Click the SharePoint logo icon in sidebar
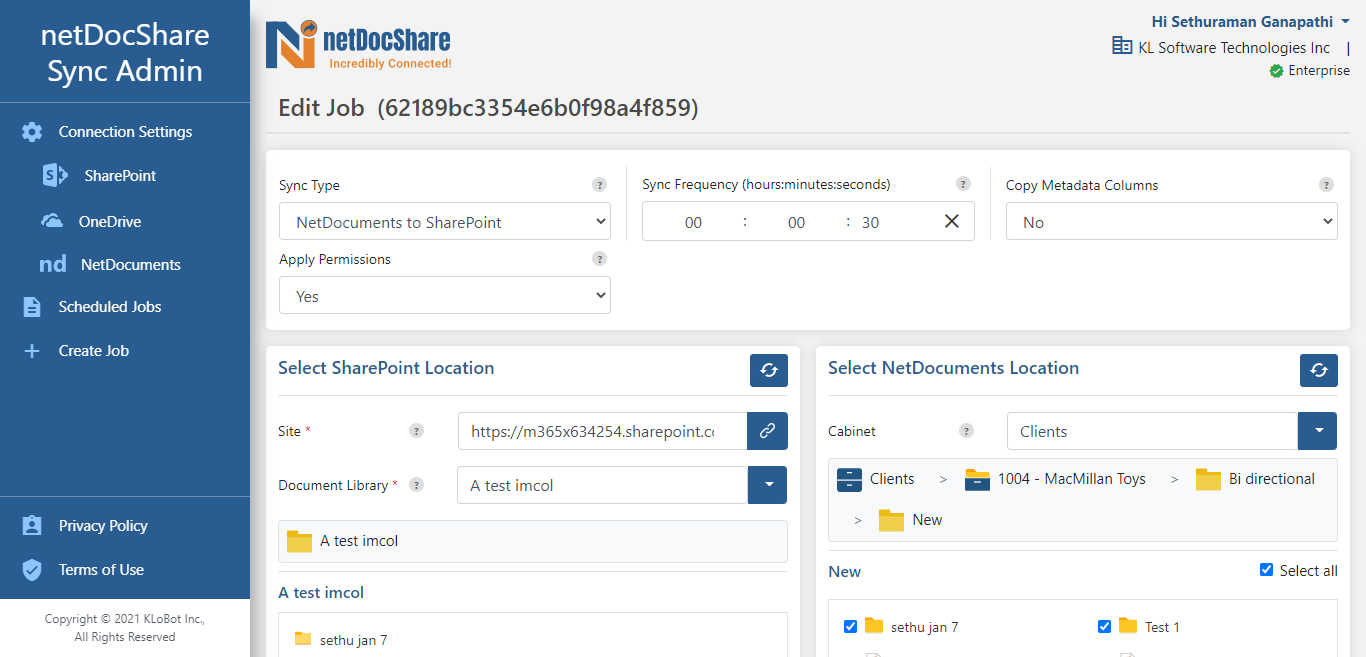1366x657 pixels. 54,176
